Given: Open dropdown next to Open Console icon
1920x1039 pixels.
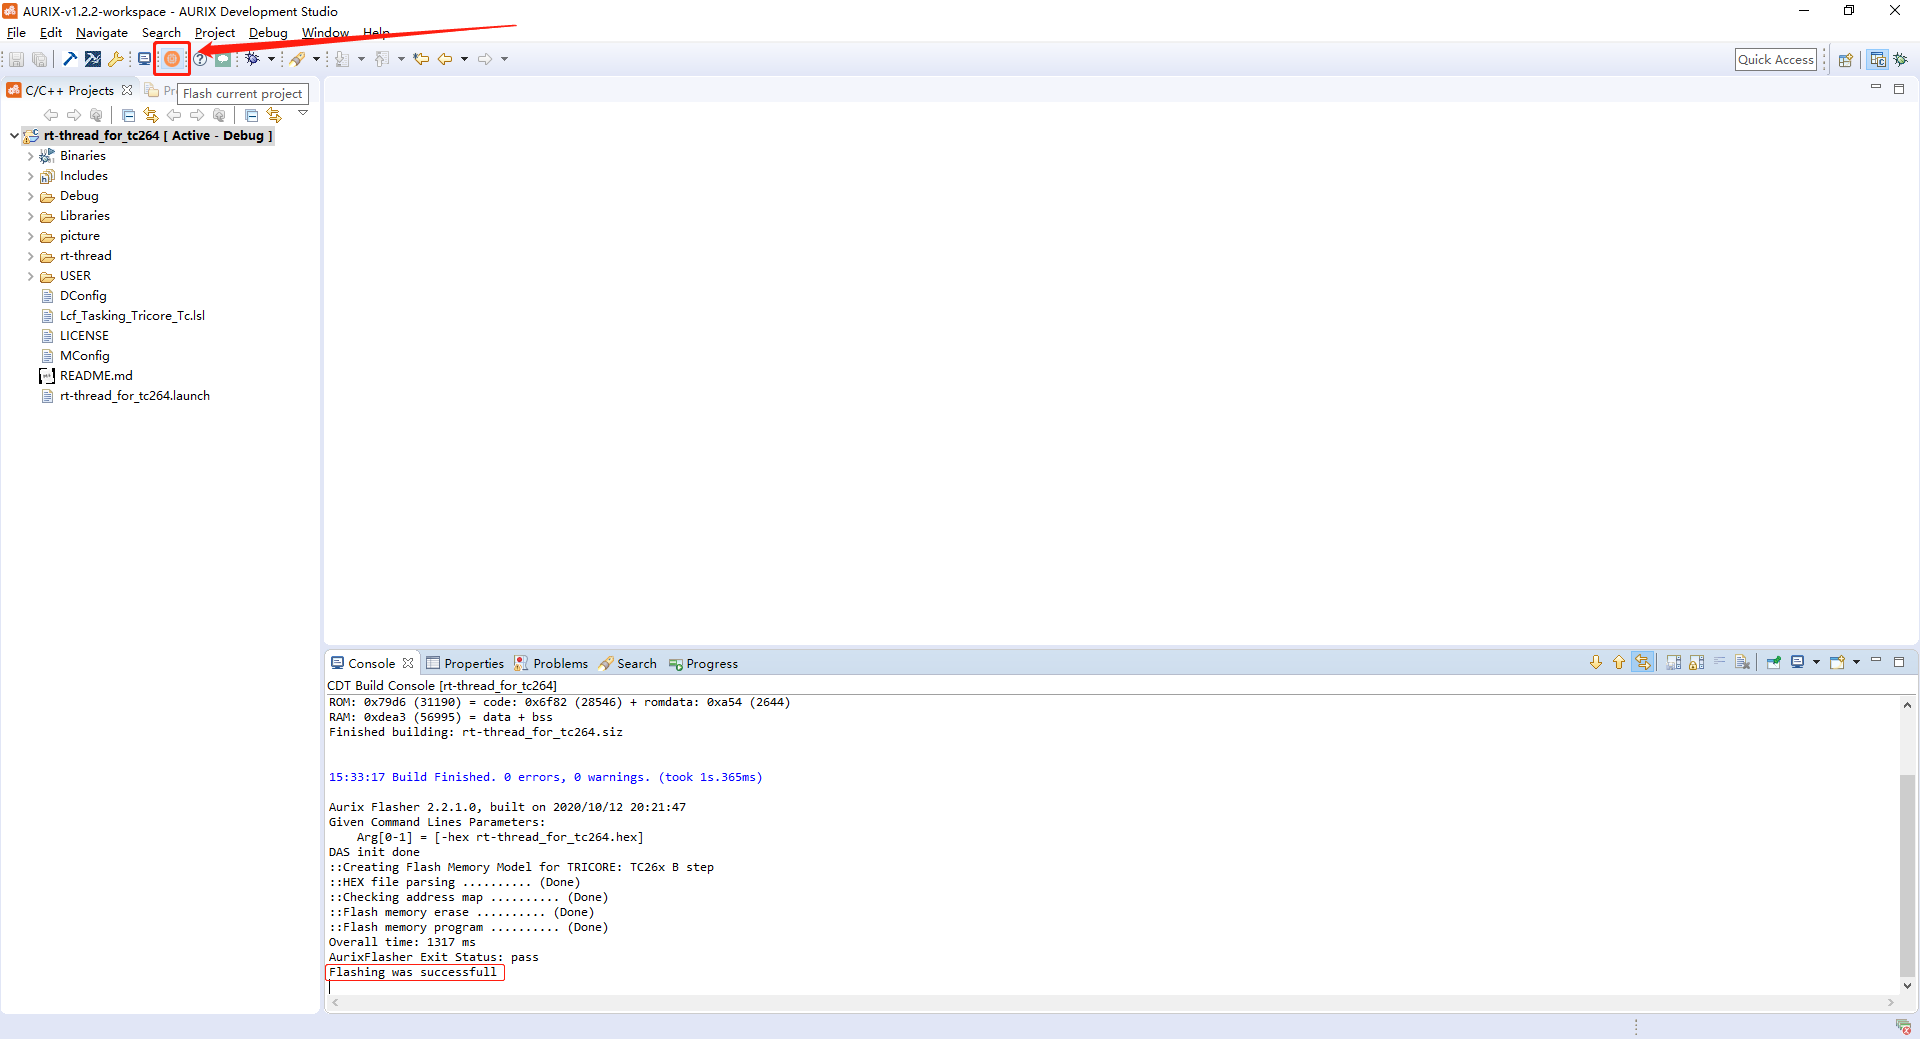Looking at the screenshot, I should (1856, 662).
